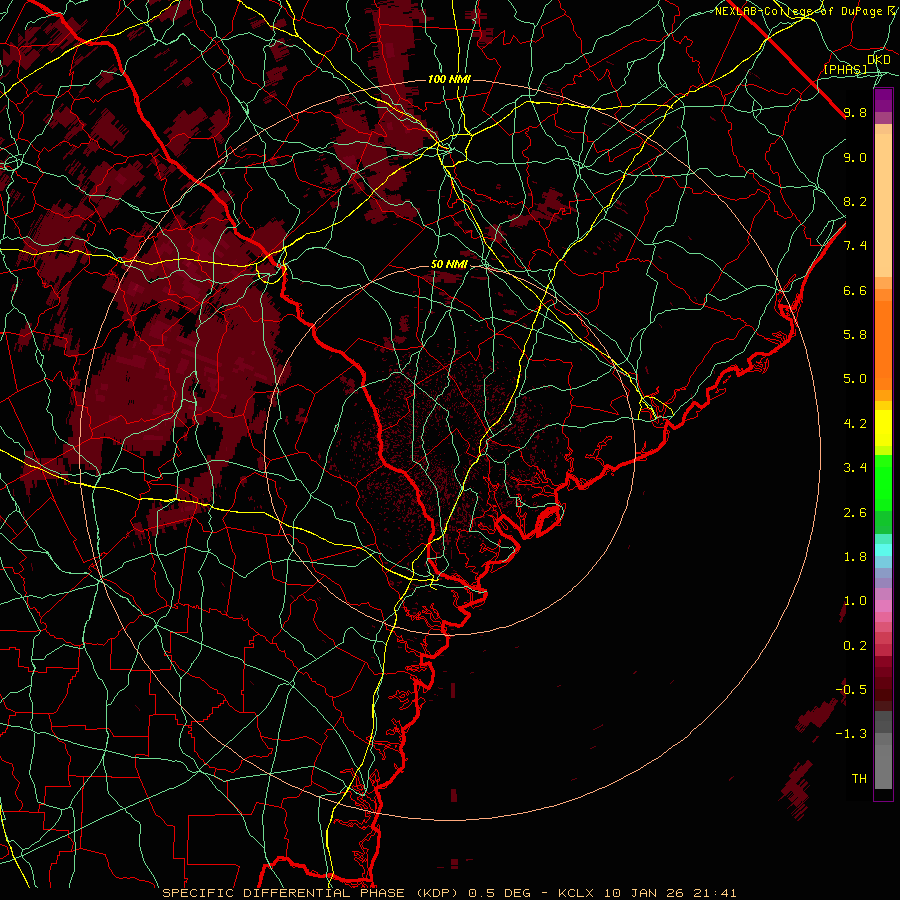
Task: Click the -1.3 value on color scale
Action: pyautogui.click(x=851, y=734)
